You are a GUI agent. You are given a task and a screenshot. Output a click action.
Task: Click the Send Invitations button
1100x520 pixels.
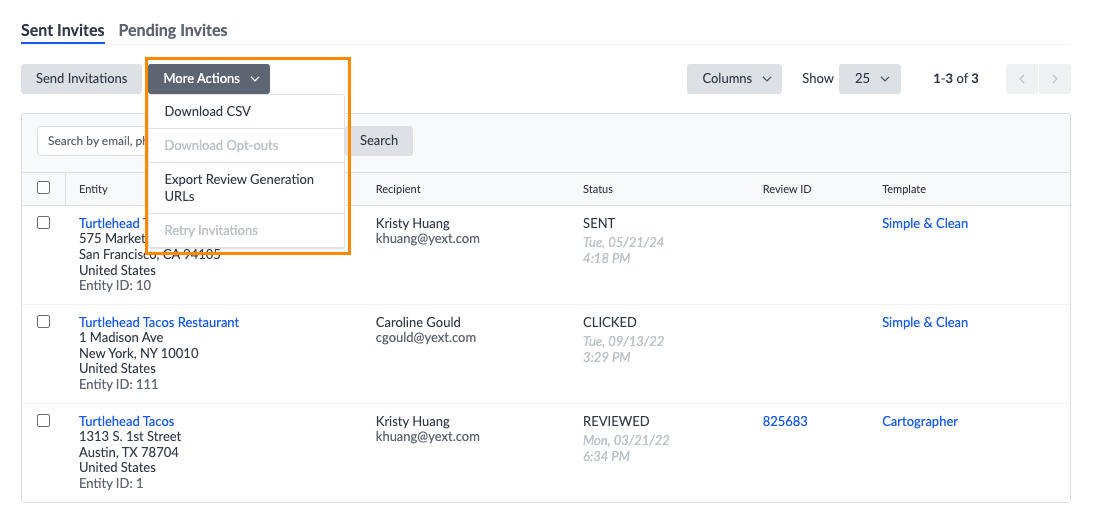point(81,79)
